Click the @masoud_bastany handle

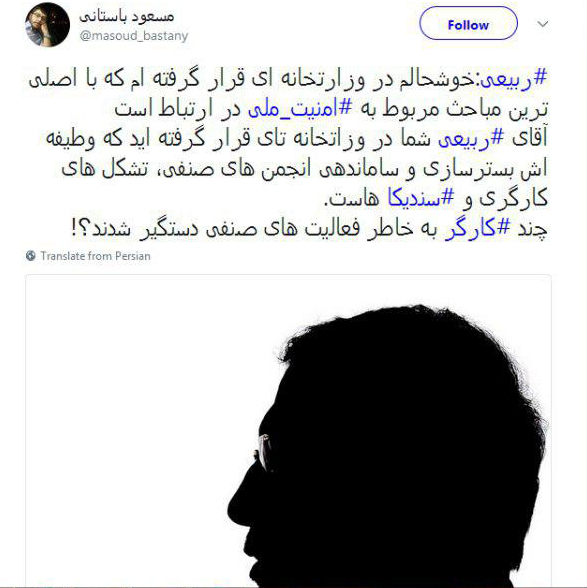click(134, 36)
